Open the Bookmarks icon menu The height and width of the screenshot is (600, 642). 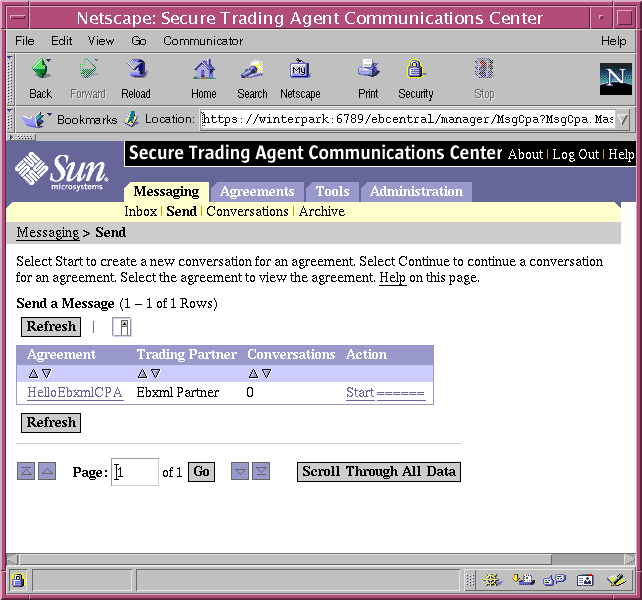coord(36,120)
